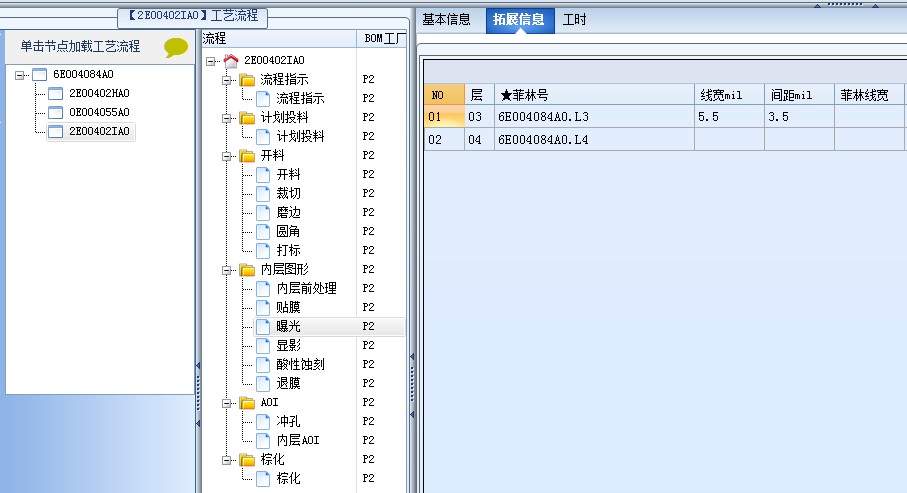Click the document icon next to 内层AOI
Screen dimensions: 907x493
(263, 441)
